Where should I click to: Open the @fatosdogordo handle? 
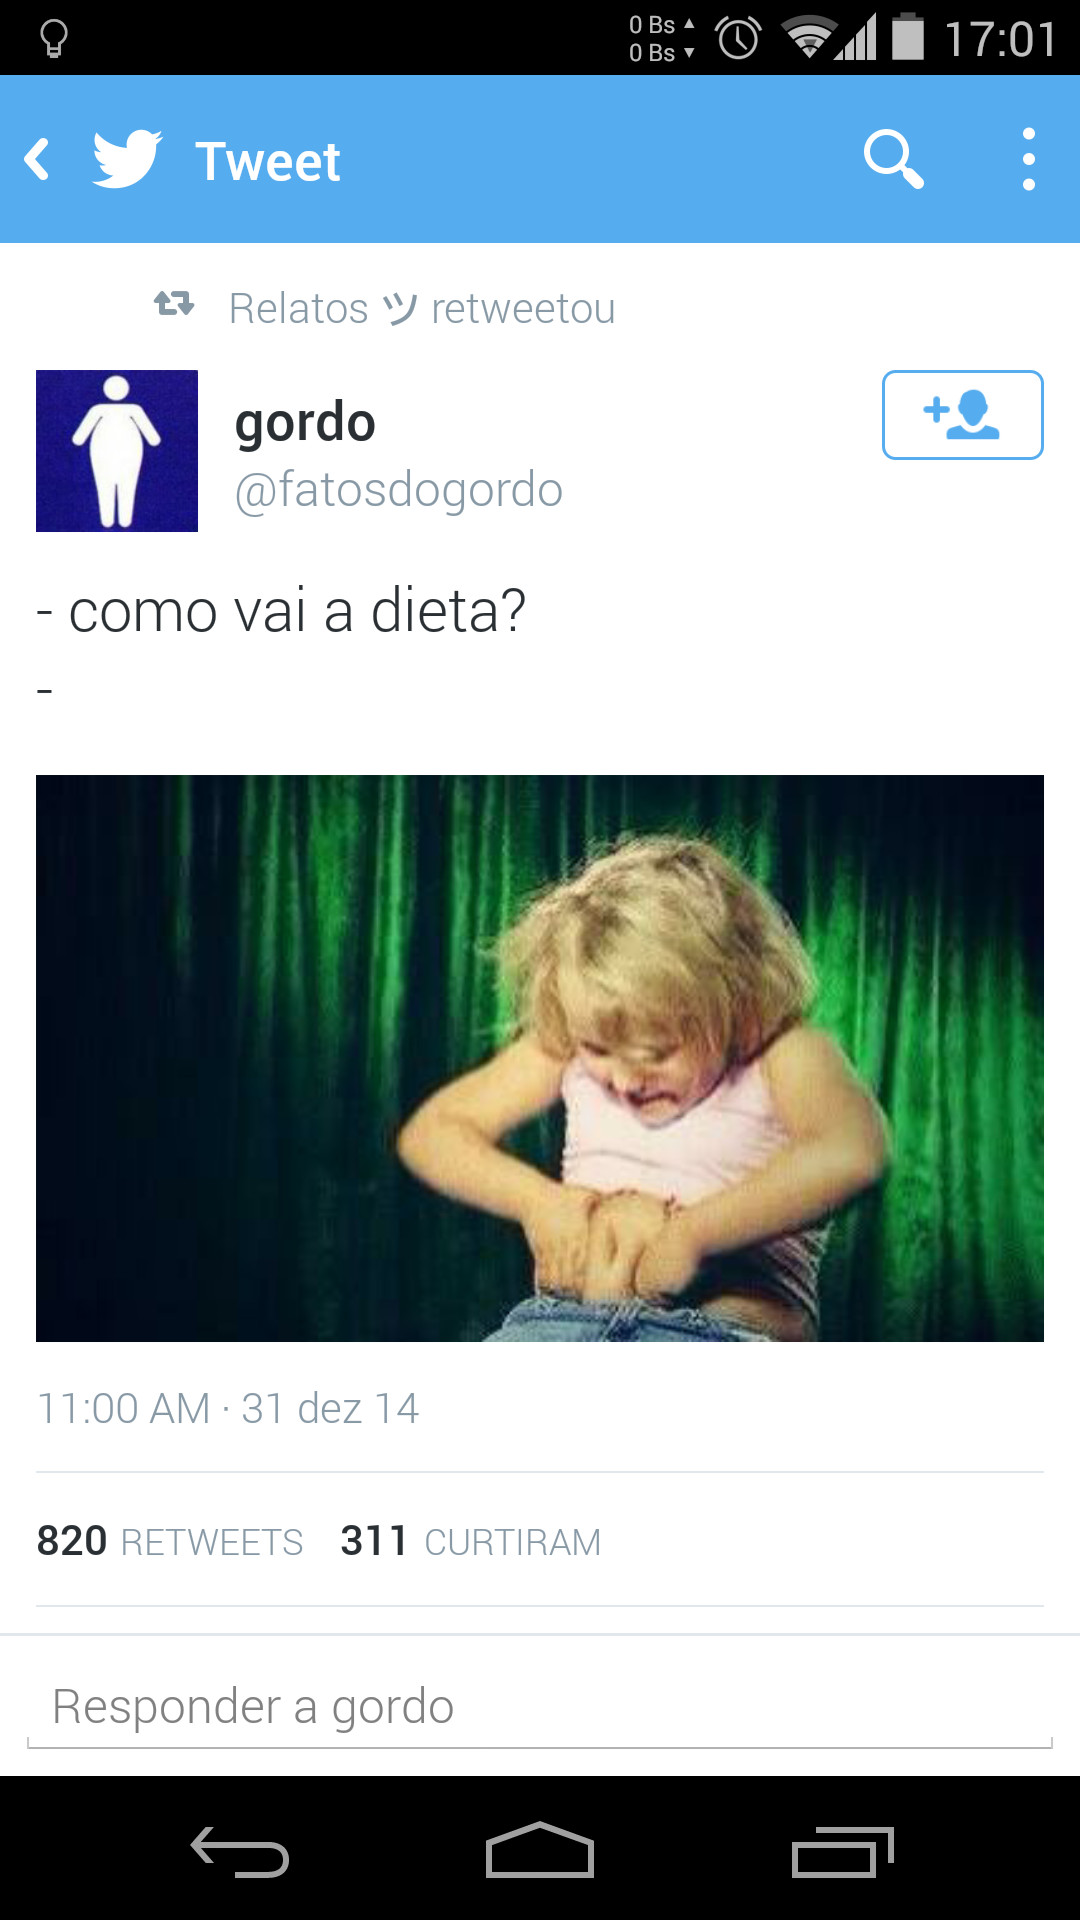click(x=398, y=490)
